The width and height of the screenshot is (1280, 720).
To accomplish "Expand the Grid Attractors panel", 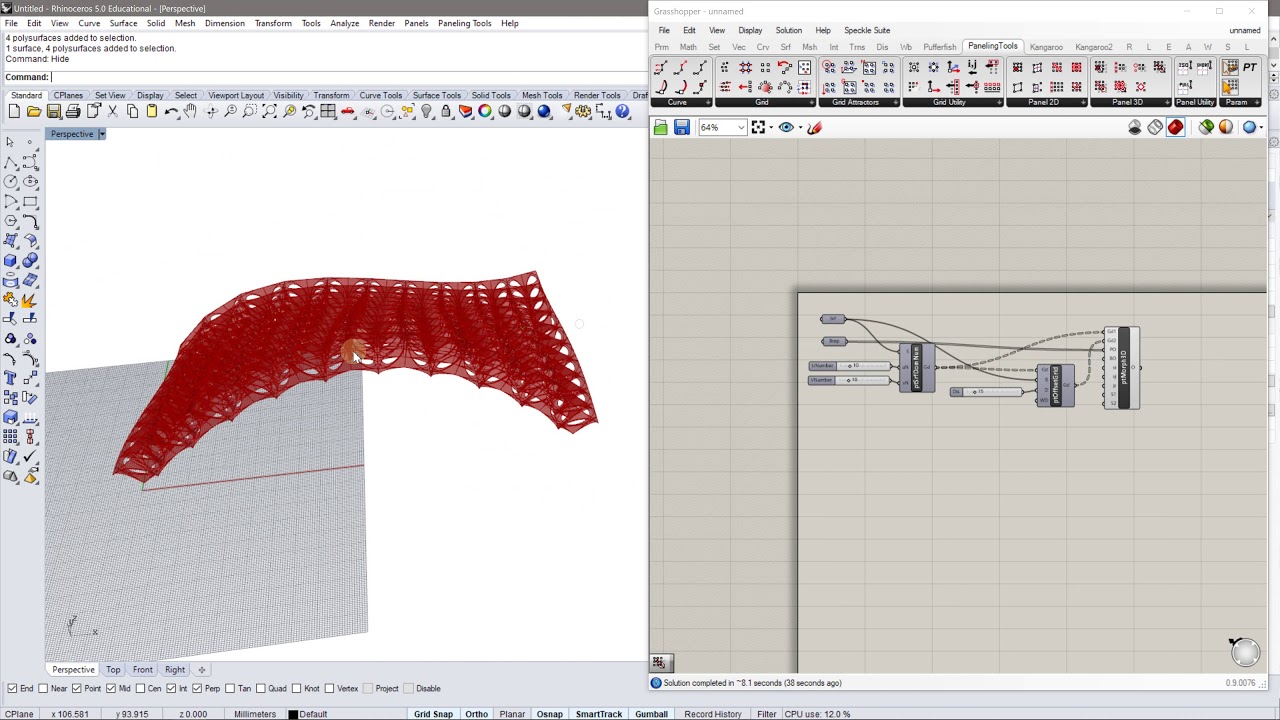I will pos(896,102).
